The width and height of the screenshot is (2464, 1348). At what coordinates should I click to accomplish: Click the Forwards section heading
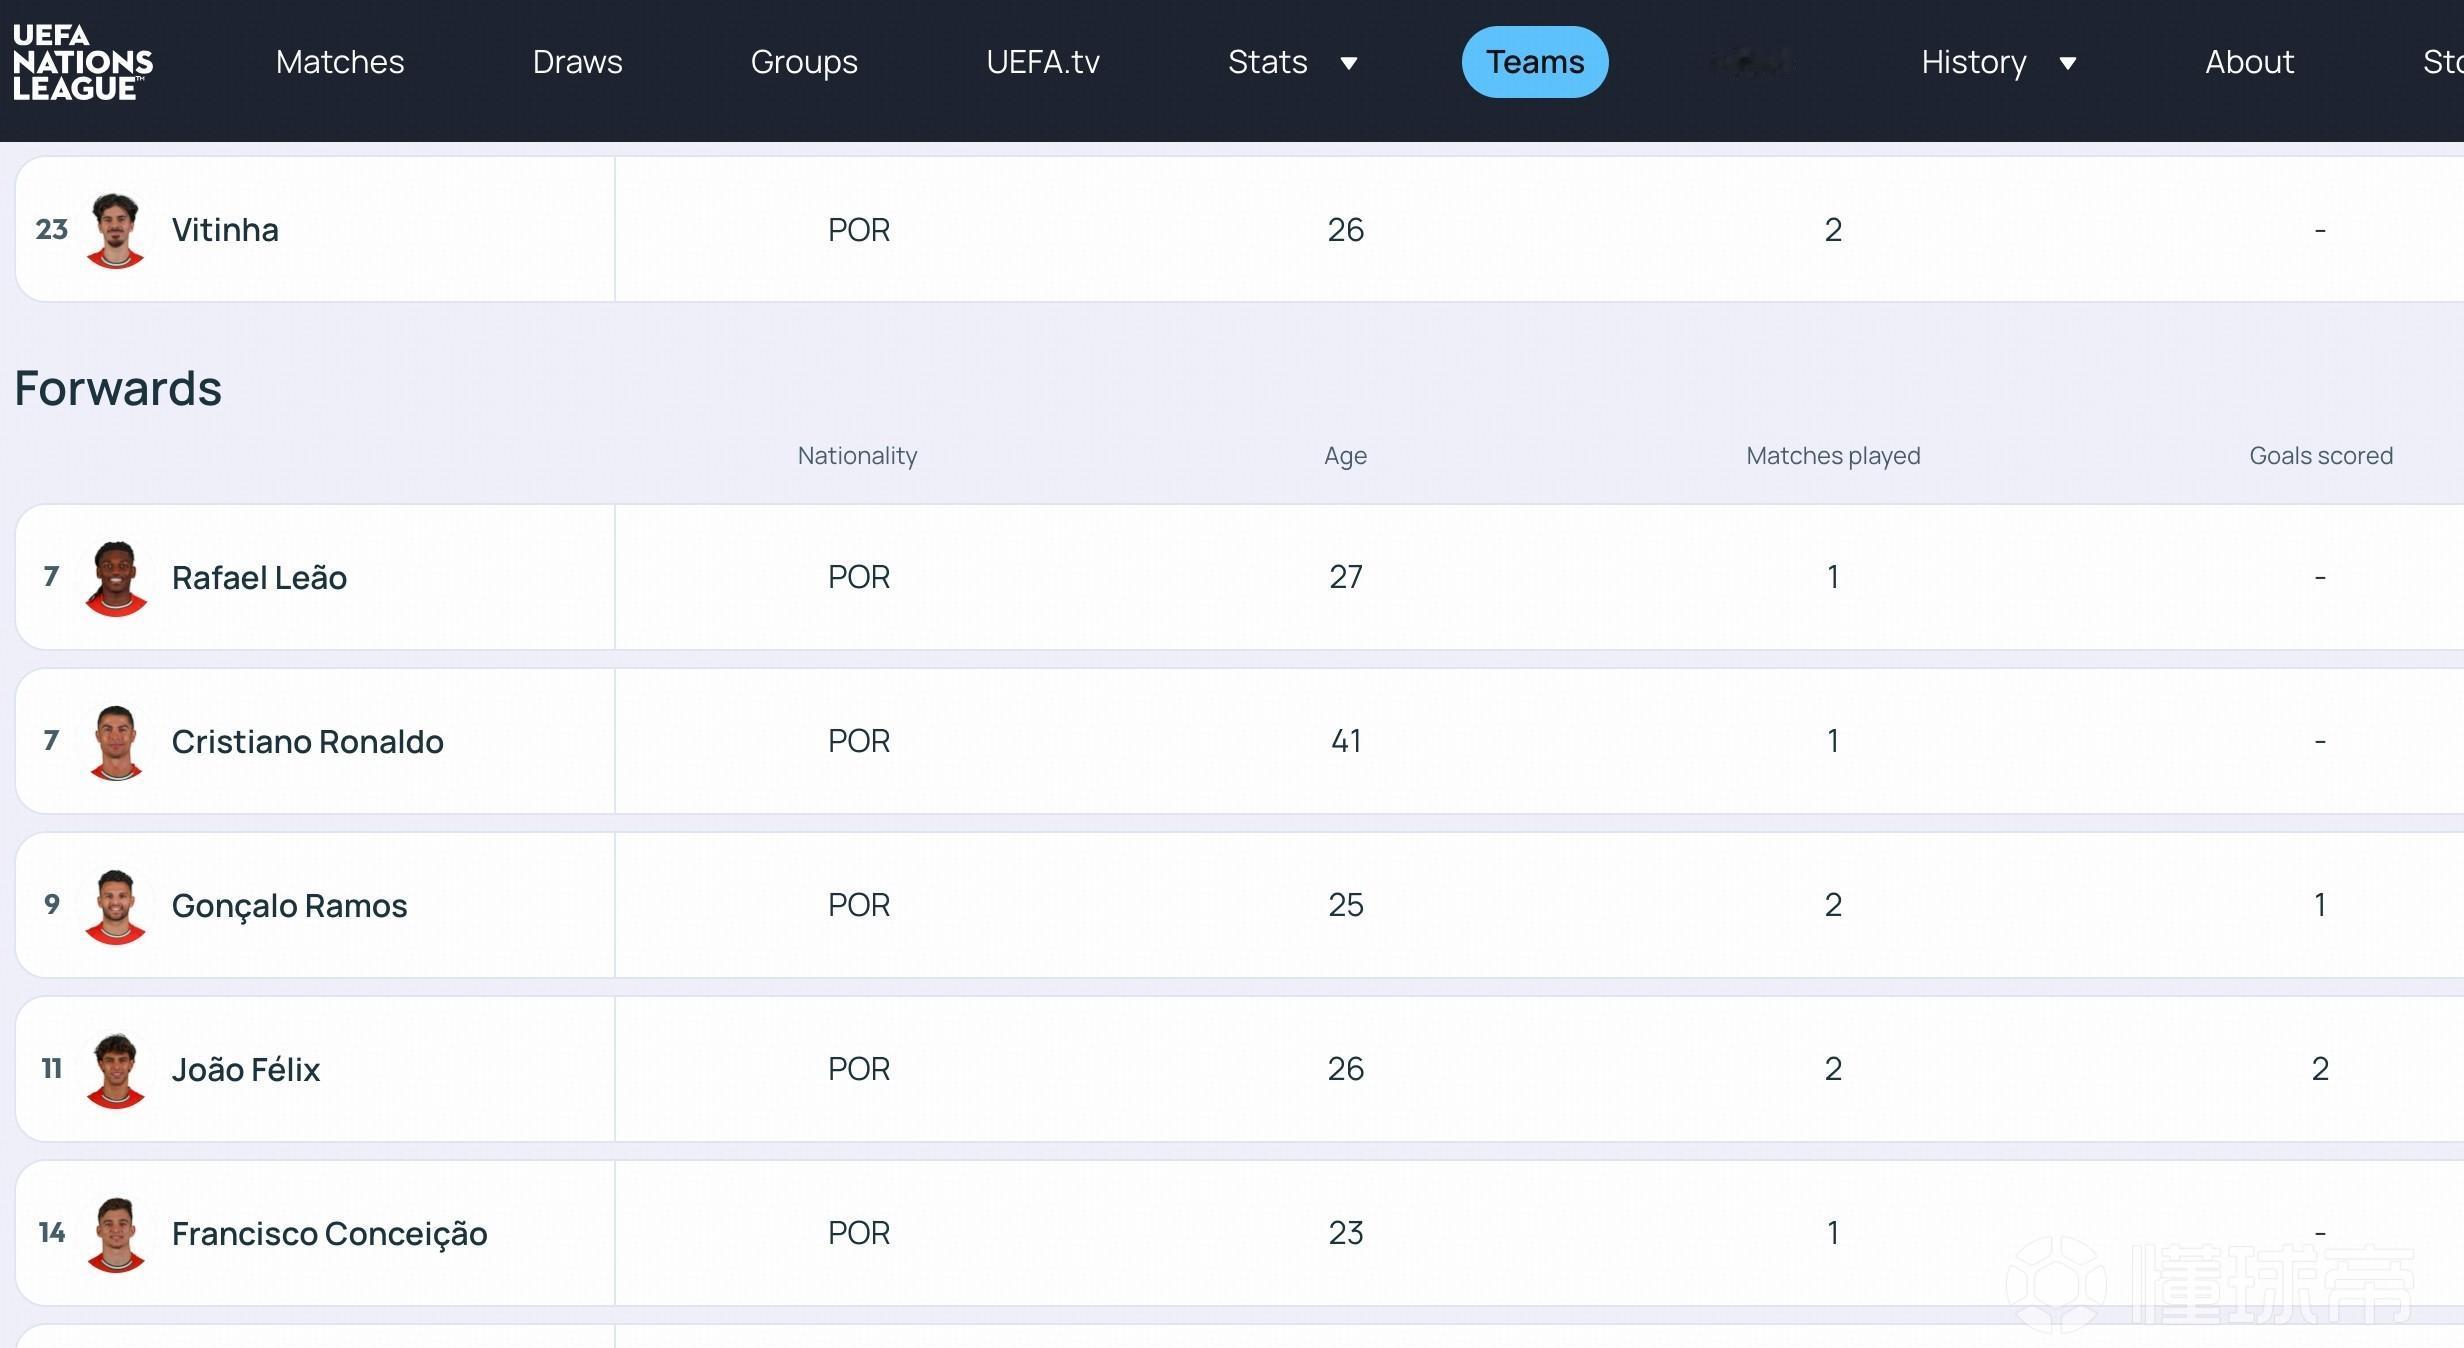click(x=118, y=388)
